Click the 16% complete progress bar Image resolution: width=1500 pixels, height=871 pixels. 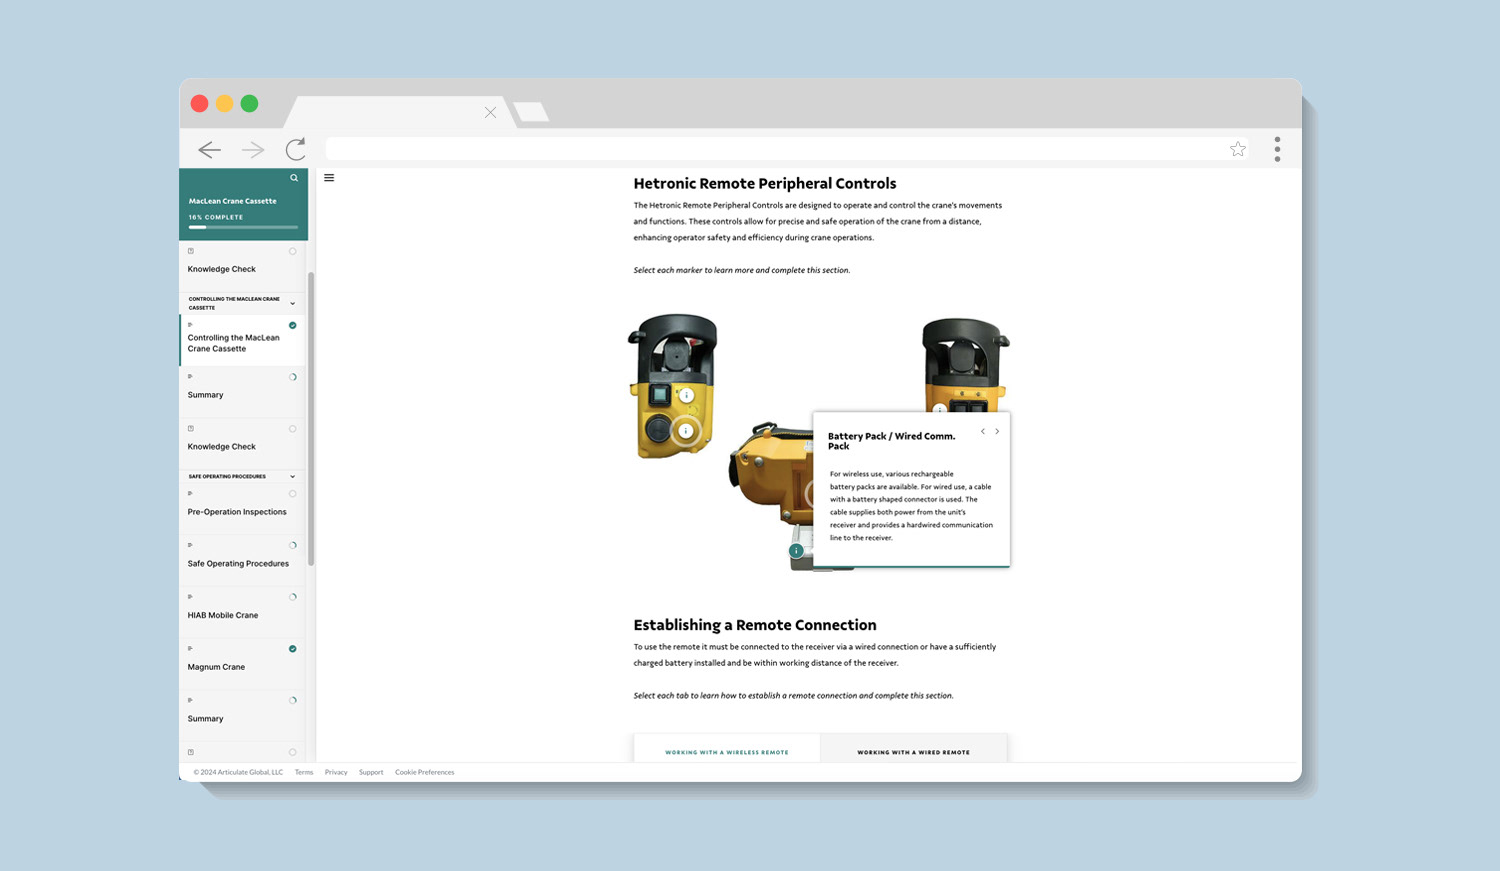[243, 227]
